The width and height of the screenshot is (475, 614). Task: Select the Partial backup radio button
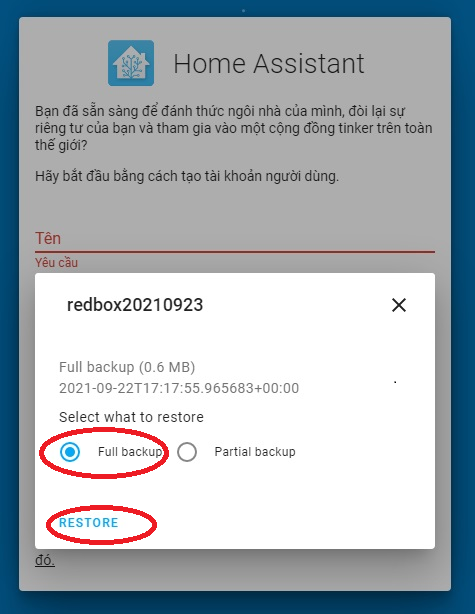(x=187, y=452)
